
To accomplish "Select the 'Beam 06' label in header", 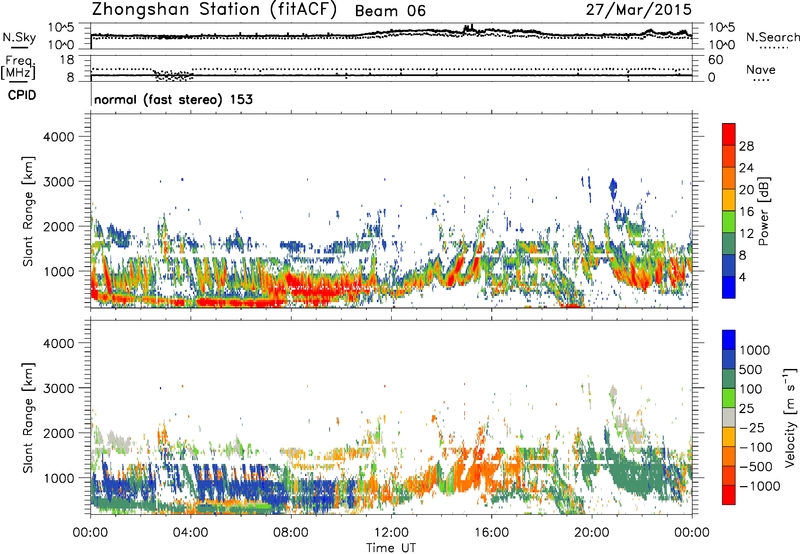I will tap(390, 11).
